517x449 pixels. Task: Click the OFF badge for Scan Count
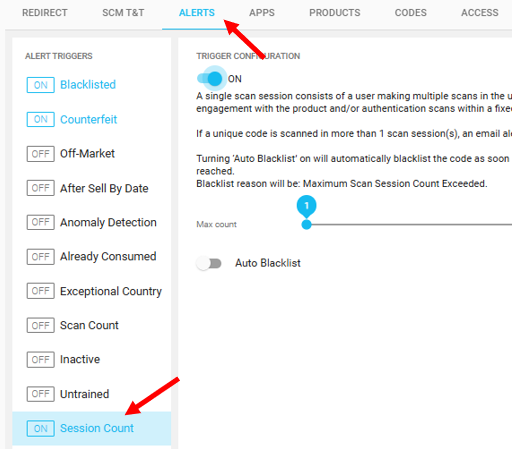[41, 325]
